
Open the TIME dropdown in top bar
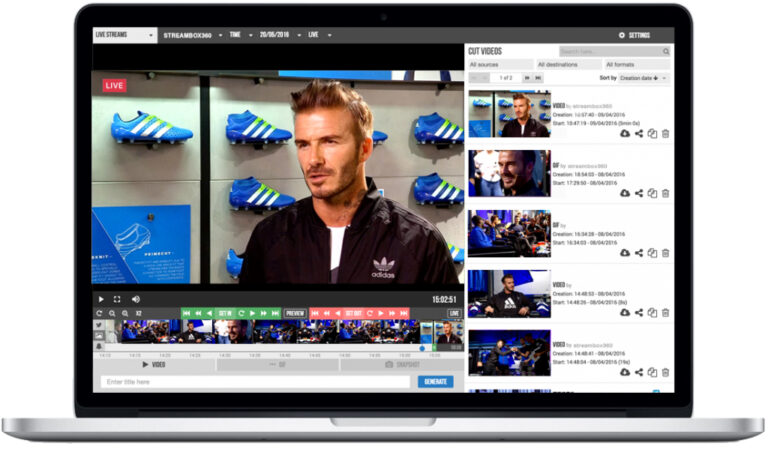click(241, 35)
